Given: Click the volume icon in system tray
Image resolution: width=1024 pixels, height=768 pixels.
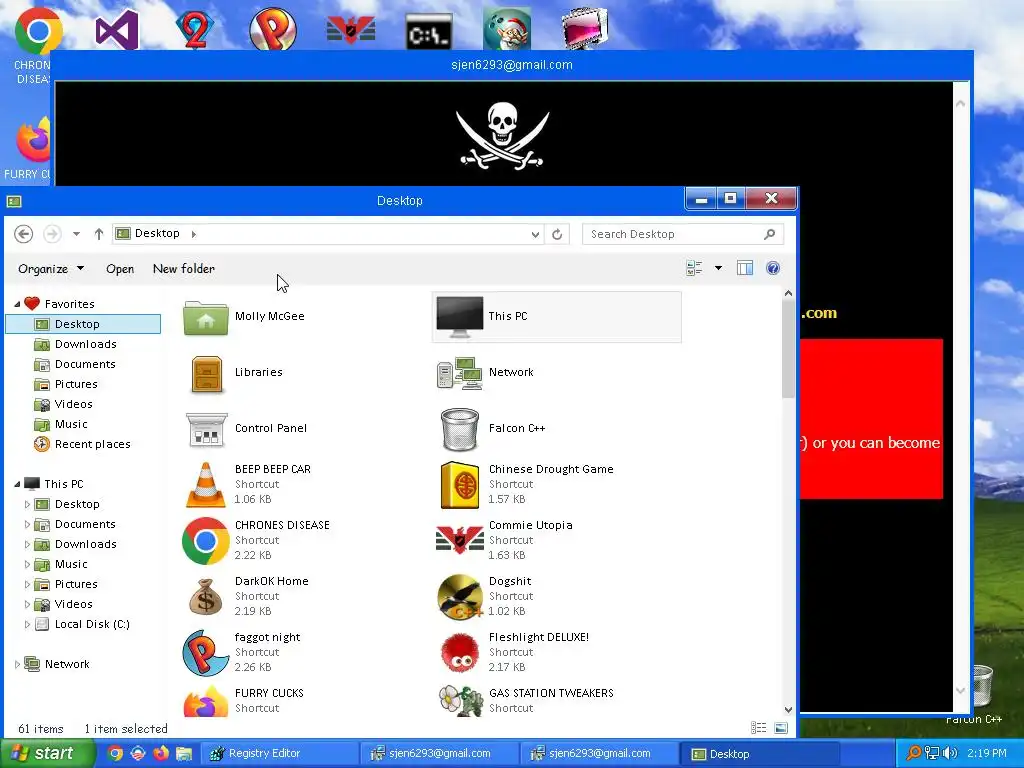Looking at the screenshot, I should [950, 753].
